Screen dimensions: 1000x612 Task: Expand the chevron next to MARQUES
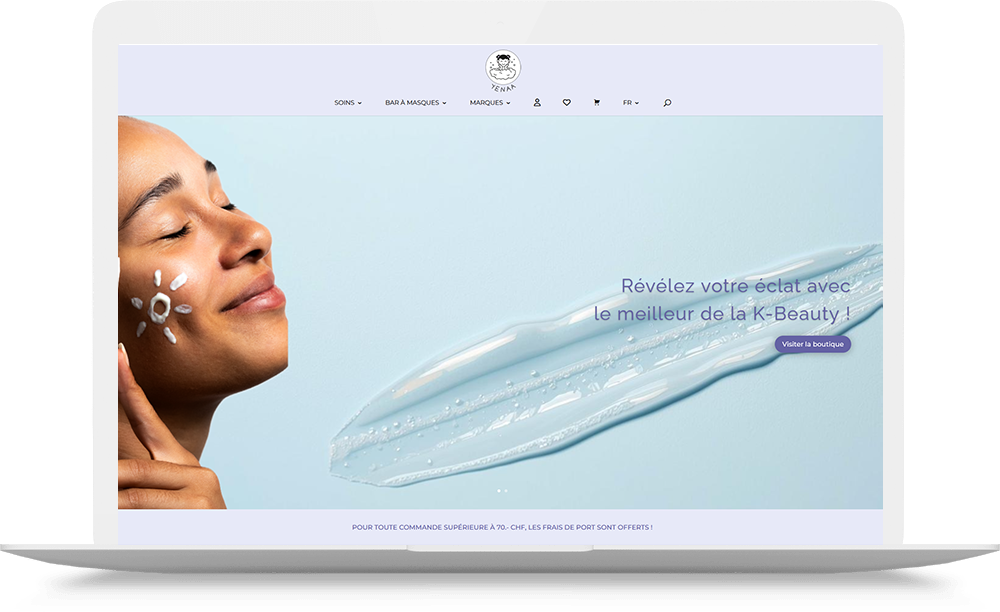(508, 103)
